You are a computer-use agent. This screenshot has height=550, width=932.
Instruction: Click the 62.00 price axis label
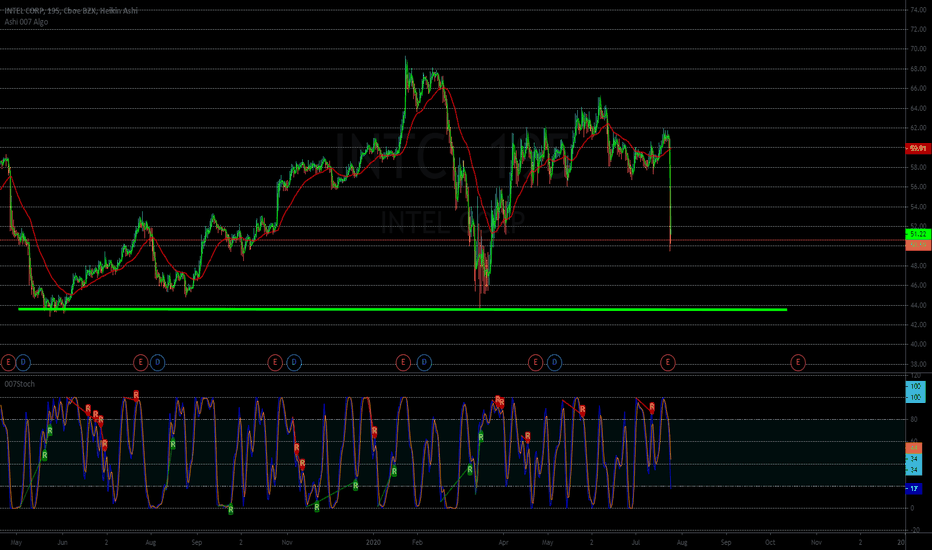tap(918, 128)
